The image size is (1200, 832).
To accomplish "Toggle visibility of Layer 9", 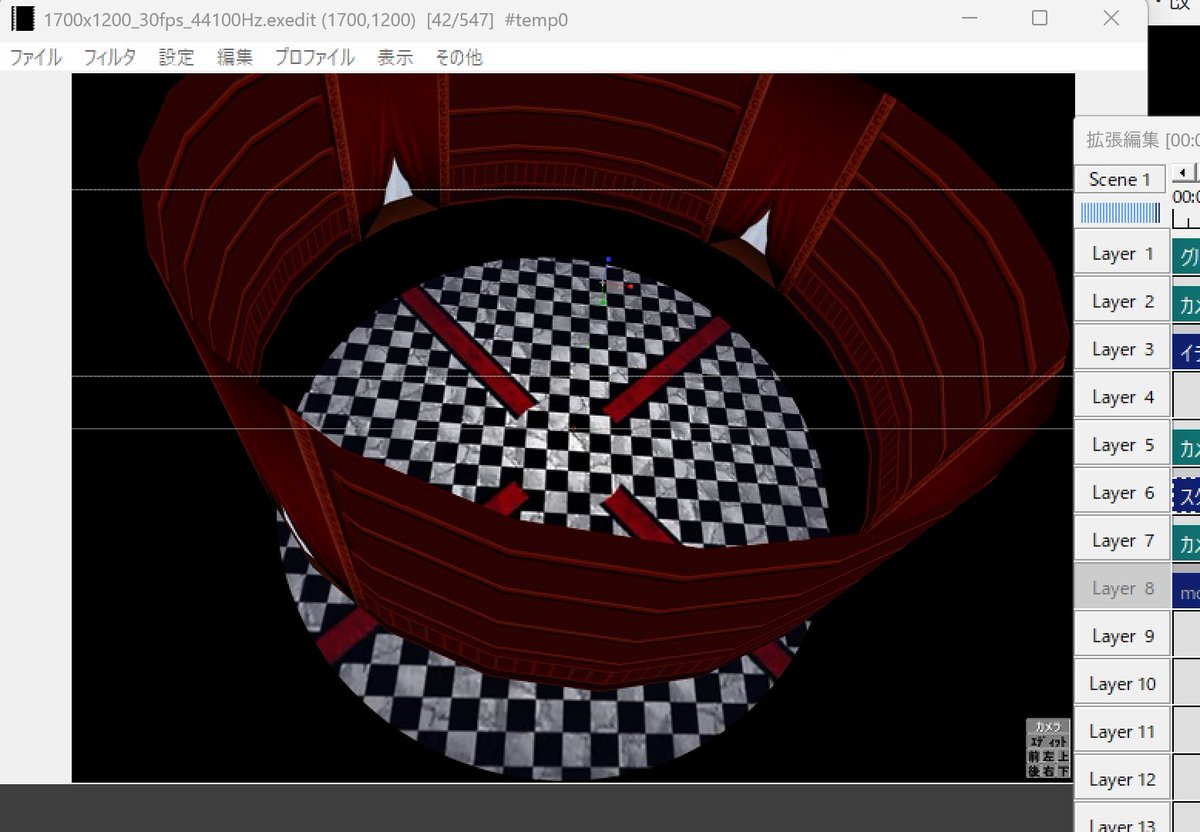I will [1122, 636].
